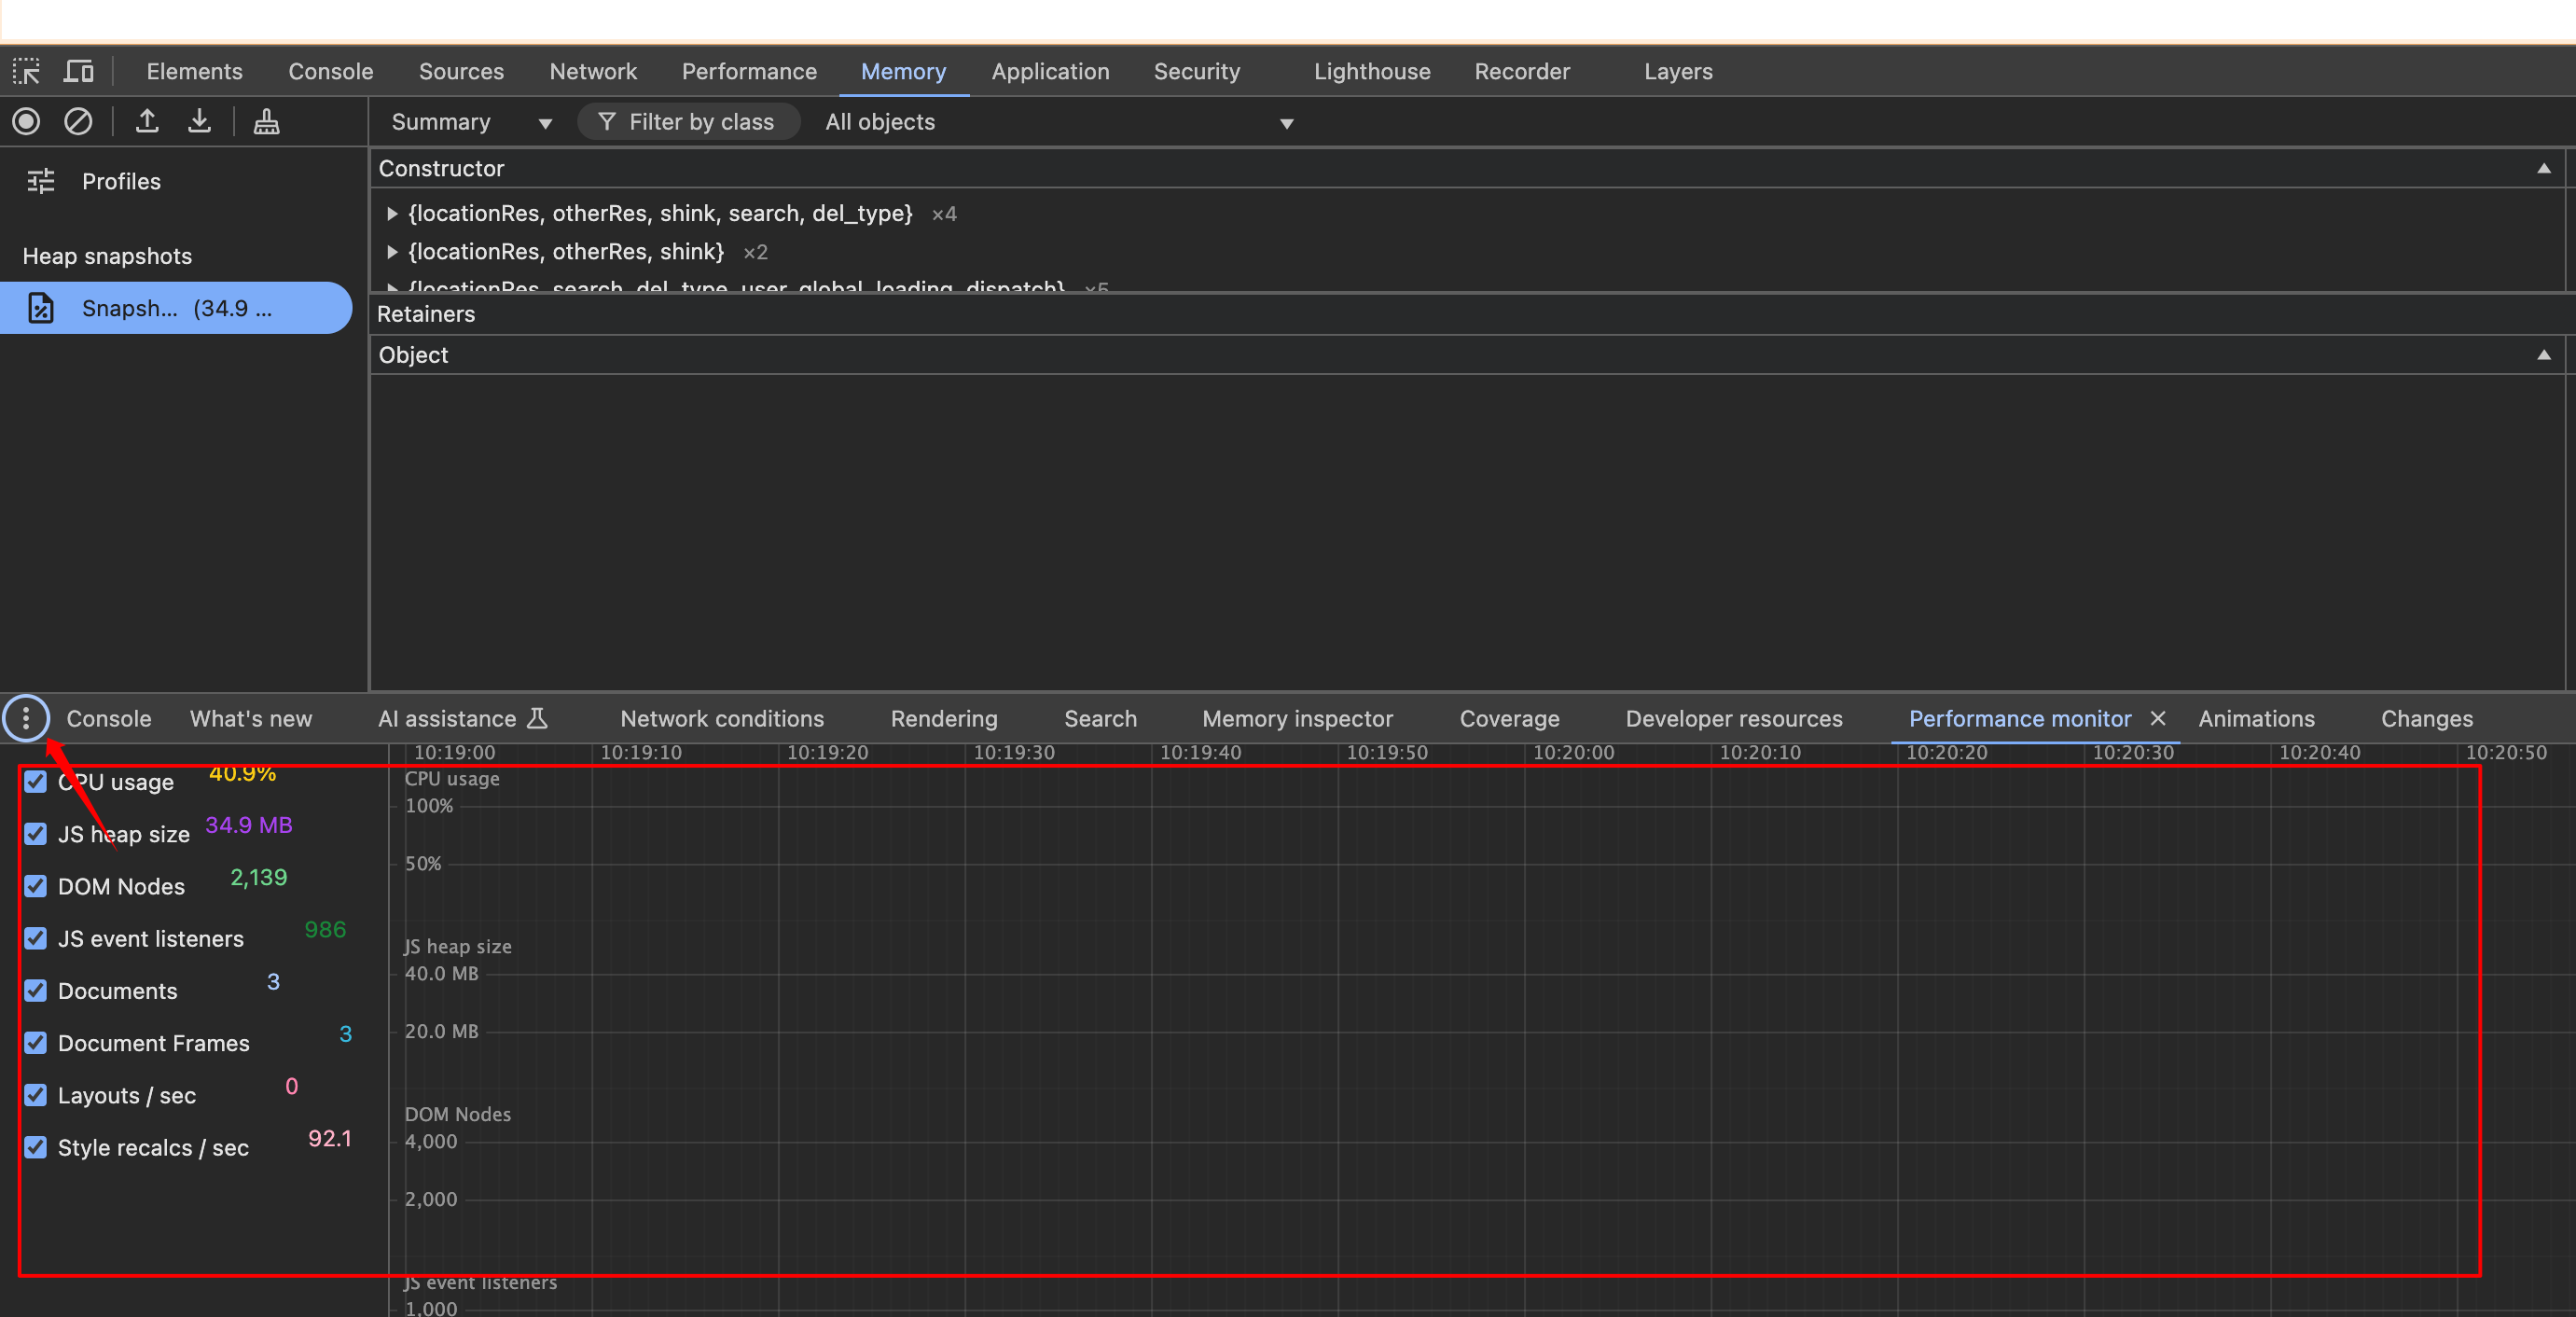Click the collect garbage broom icon

(x=266, y=122)
